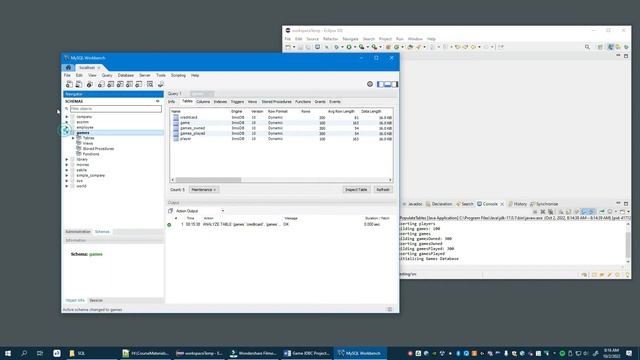Screen dimensions: 640x360
Task: Select the games_owned table row
Action: pyautogui.click(x=281, y=128)
